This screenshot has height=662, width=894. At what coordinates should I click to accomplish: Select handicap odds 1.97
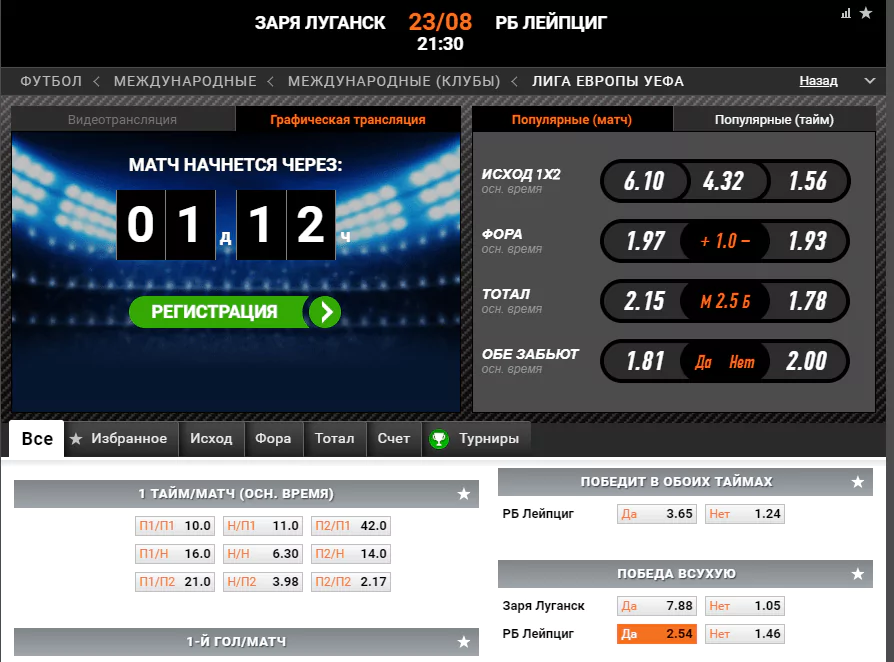coord(644,241)
